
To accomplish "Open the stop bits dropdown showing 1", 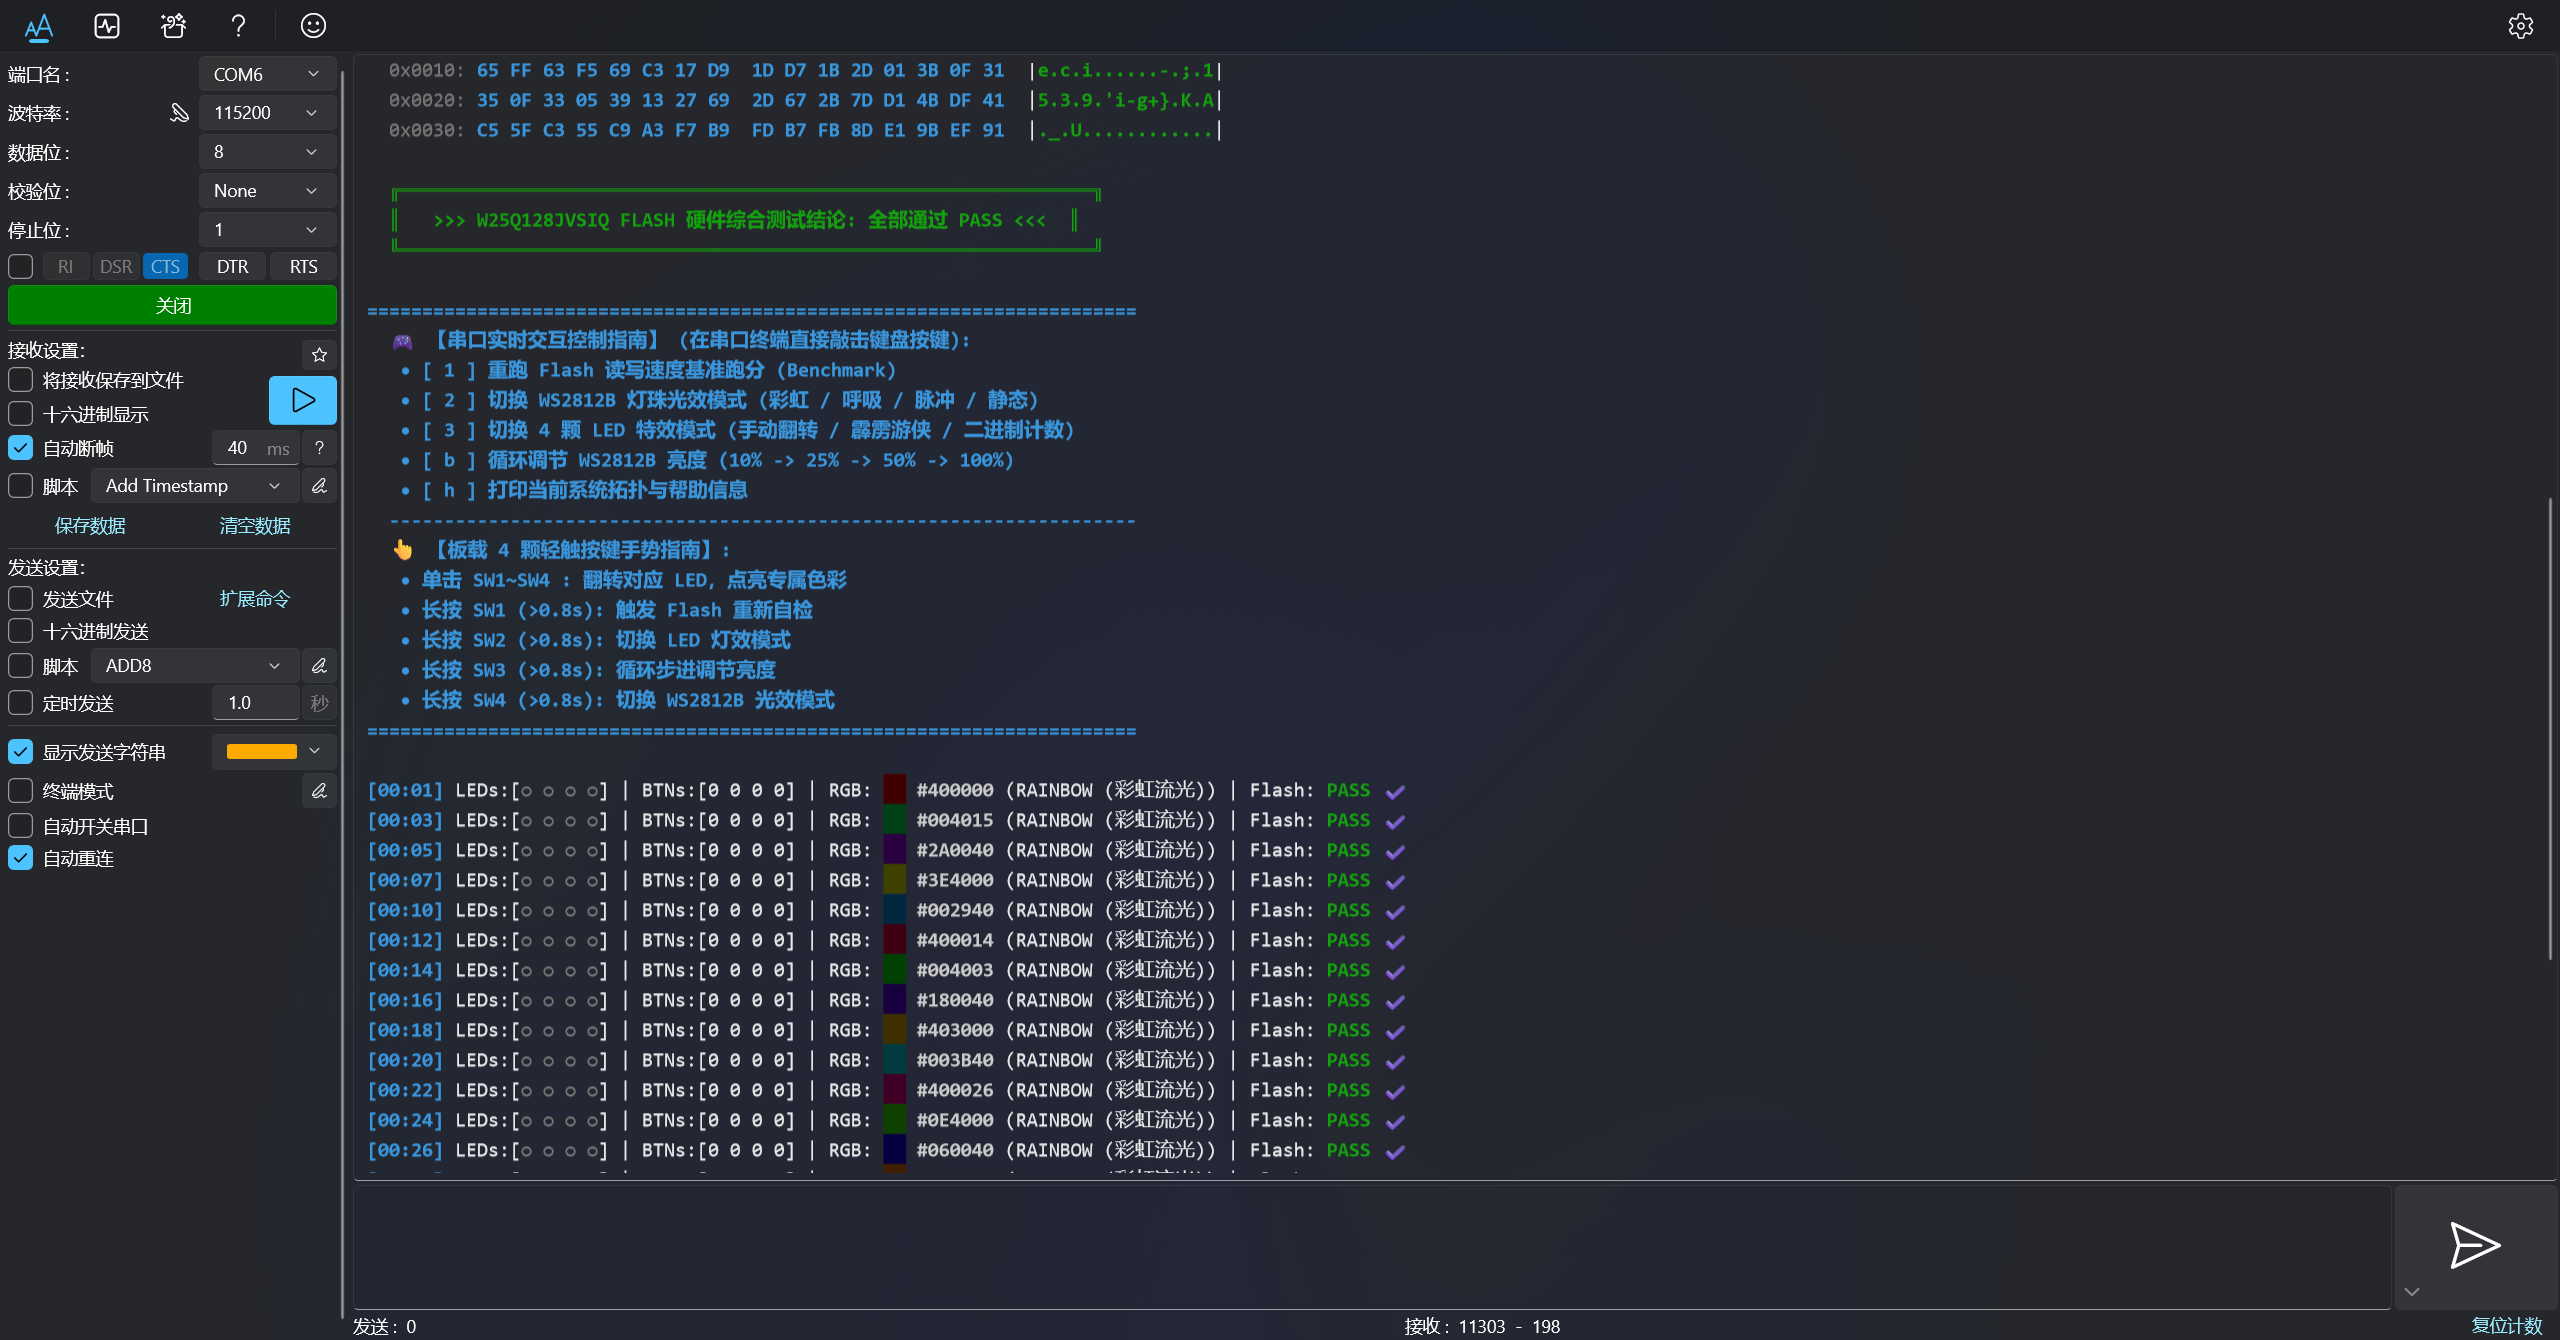I will (x=267, y=230).
